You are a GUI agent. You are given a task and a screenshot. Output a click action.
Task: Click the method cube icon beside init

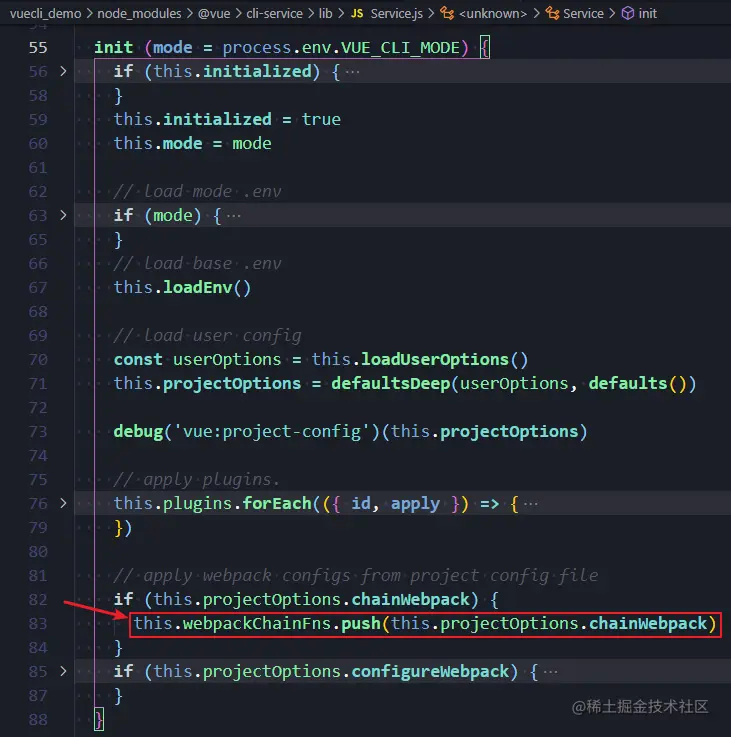pyautogui.click(x=628, y=14)
